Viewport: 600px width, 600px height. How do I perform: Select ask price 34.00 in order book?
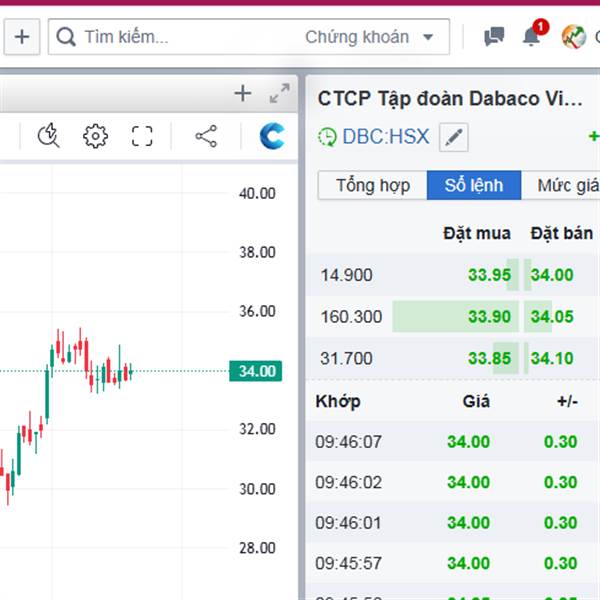click(x=552, y=275)
